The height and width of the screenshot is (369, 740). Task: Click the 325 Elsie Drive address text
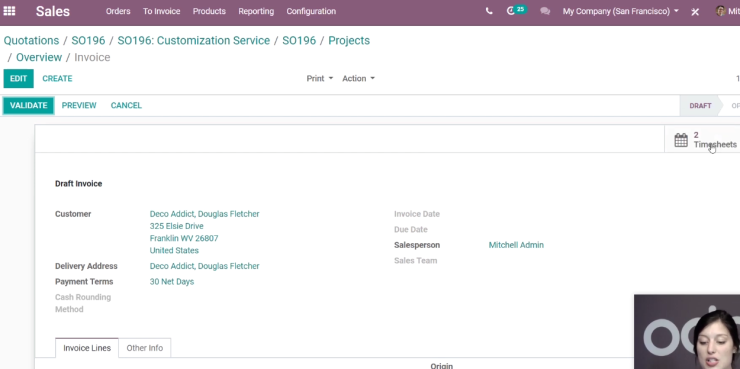177,226
